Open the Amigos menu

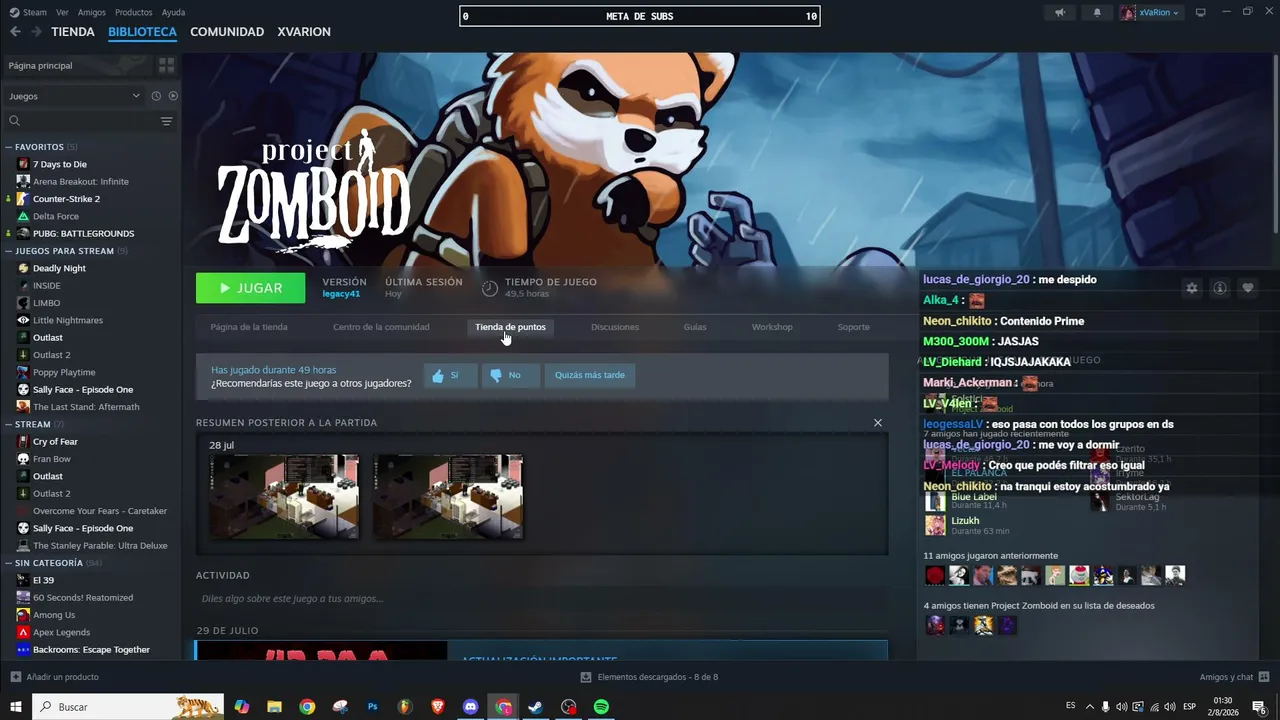click(x=91, y=13)
